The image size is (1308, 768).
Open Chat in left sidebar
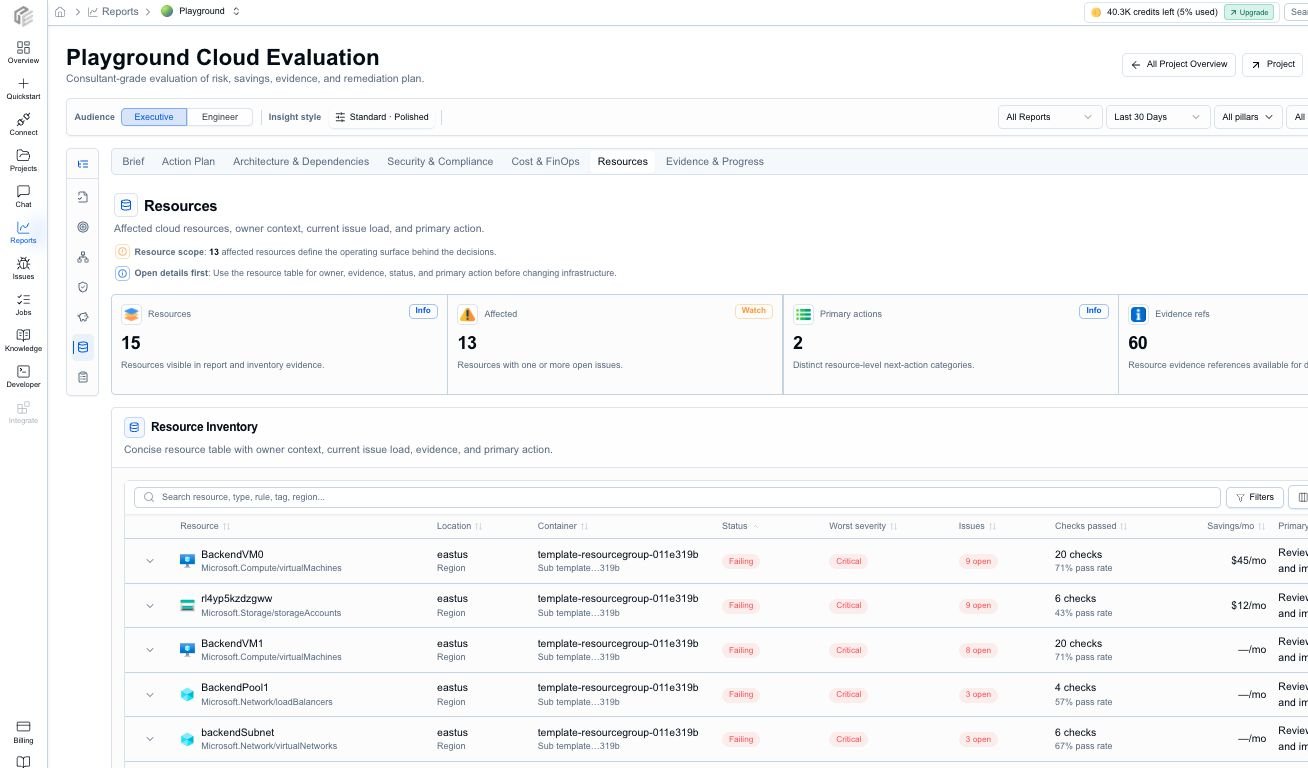23,197
